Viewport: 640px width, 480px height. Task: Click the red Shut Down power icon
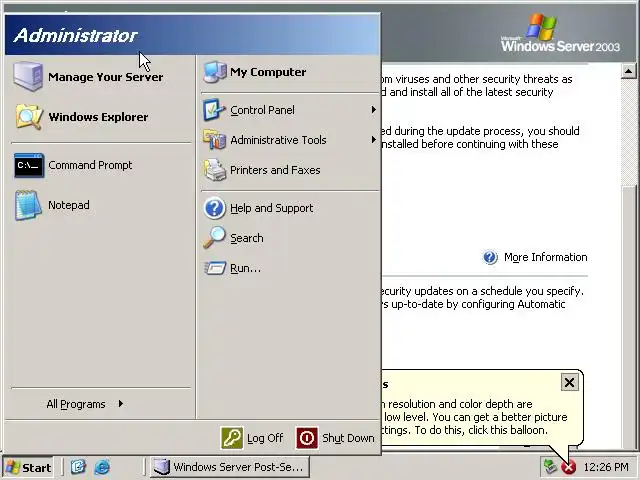307,438
